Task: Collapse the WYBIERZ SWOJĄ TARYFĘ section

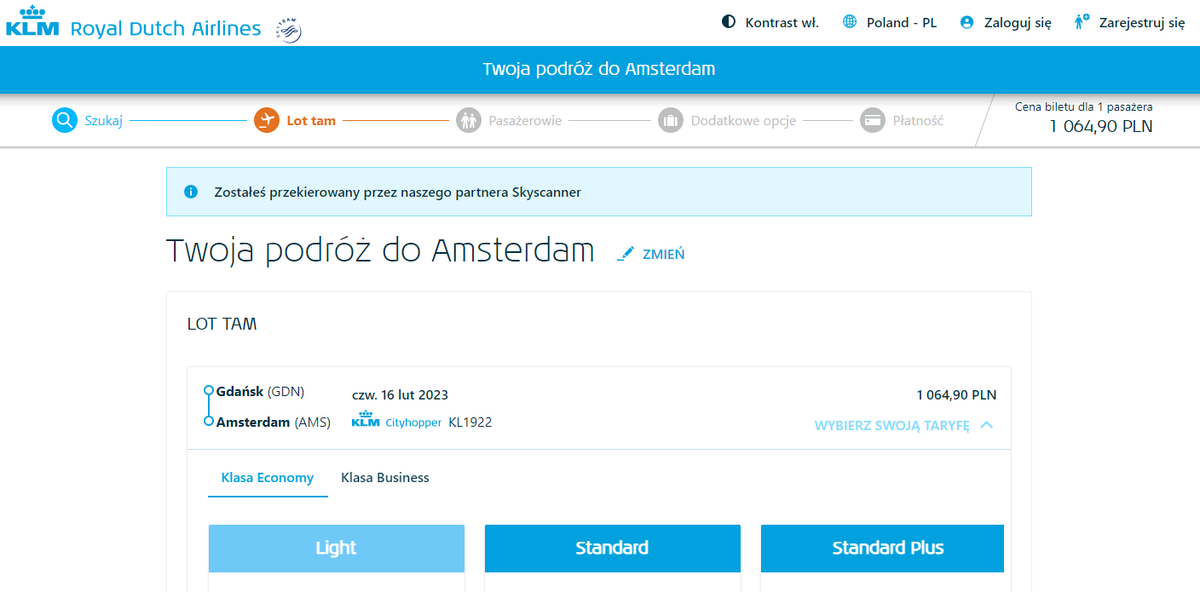Action: pos(904,425)
